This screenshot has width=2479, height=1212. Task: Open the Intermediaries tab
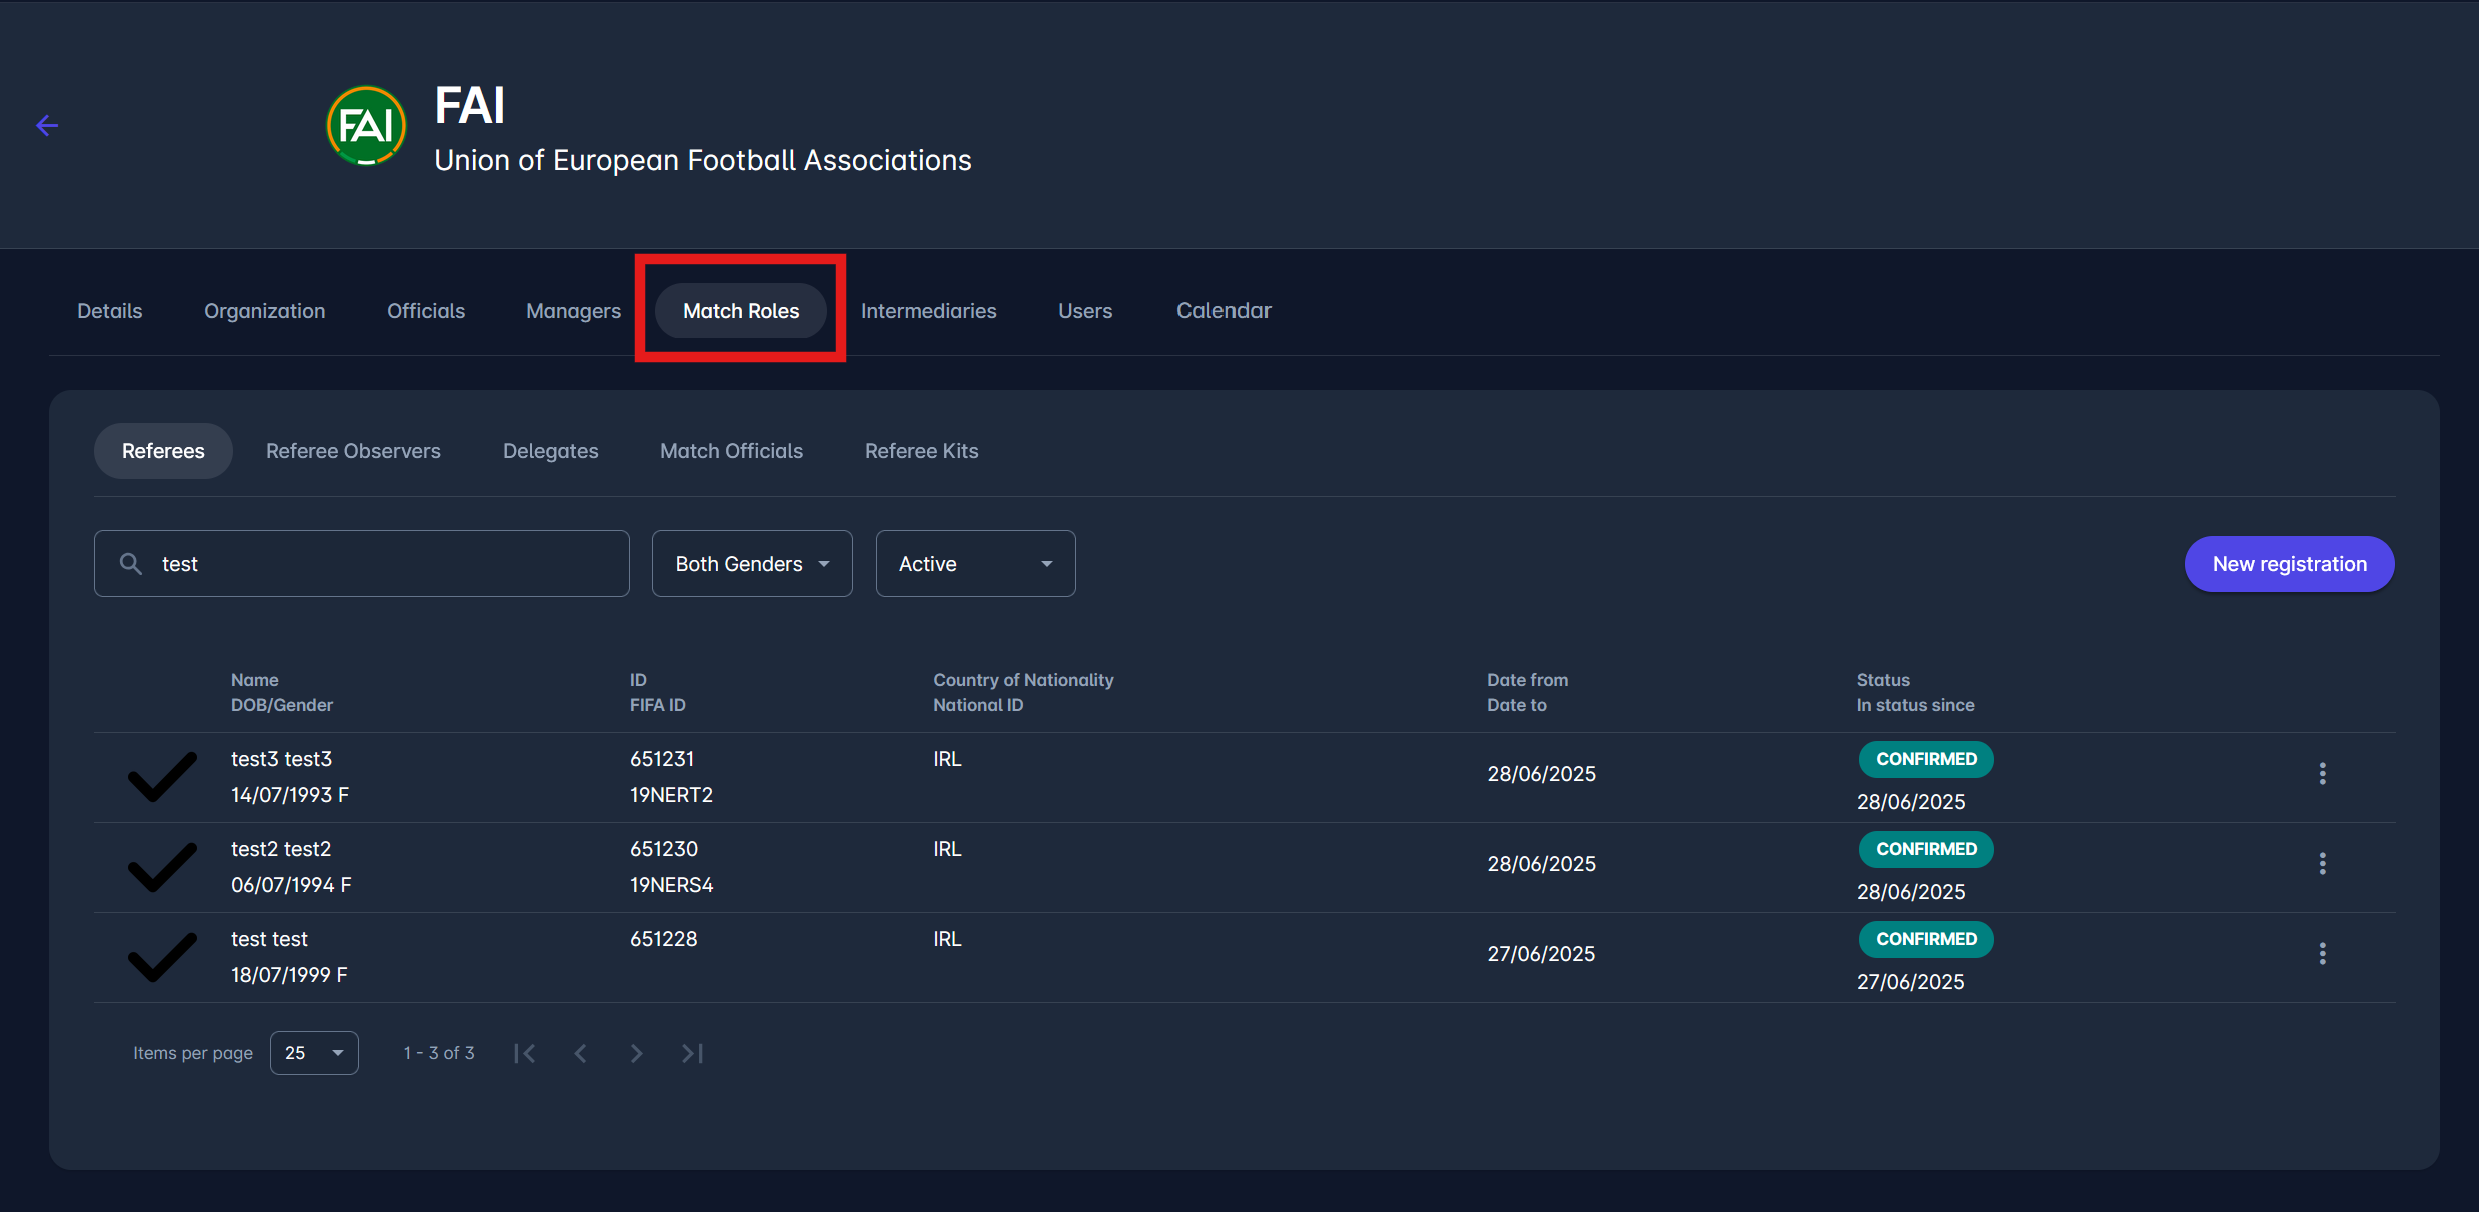928,311
